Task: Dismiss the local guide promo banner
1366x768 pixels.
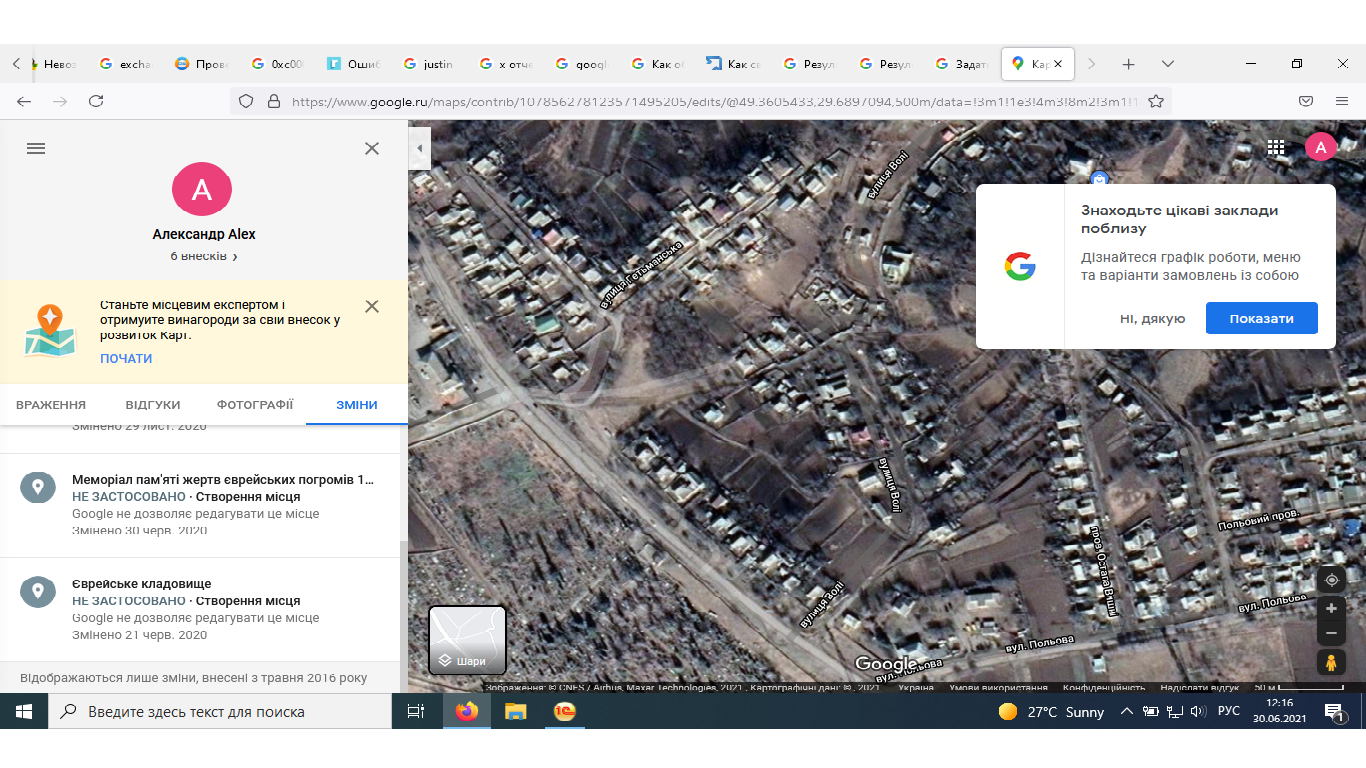Action: coord(372,306)
